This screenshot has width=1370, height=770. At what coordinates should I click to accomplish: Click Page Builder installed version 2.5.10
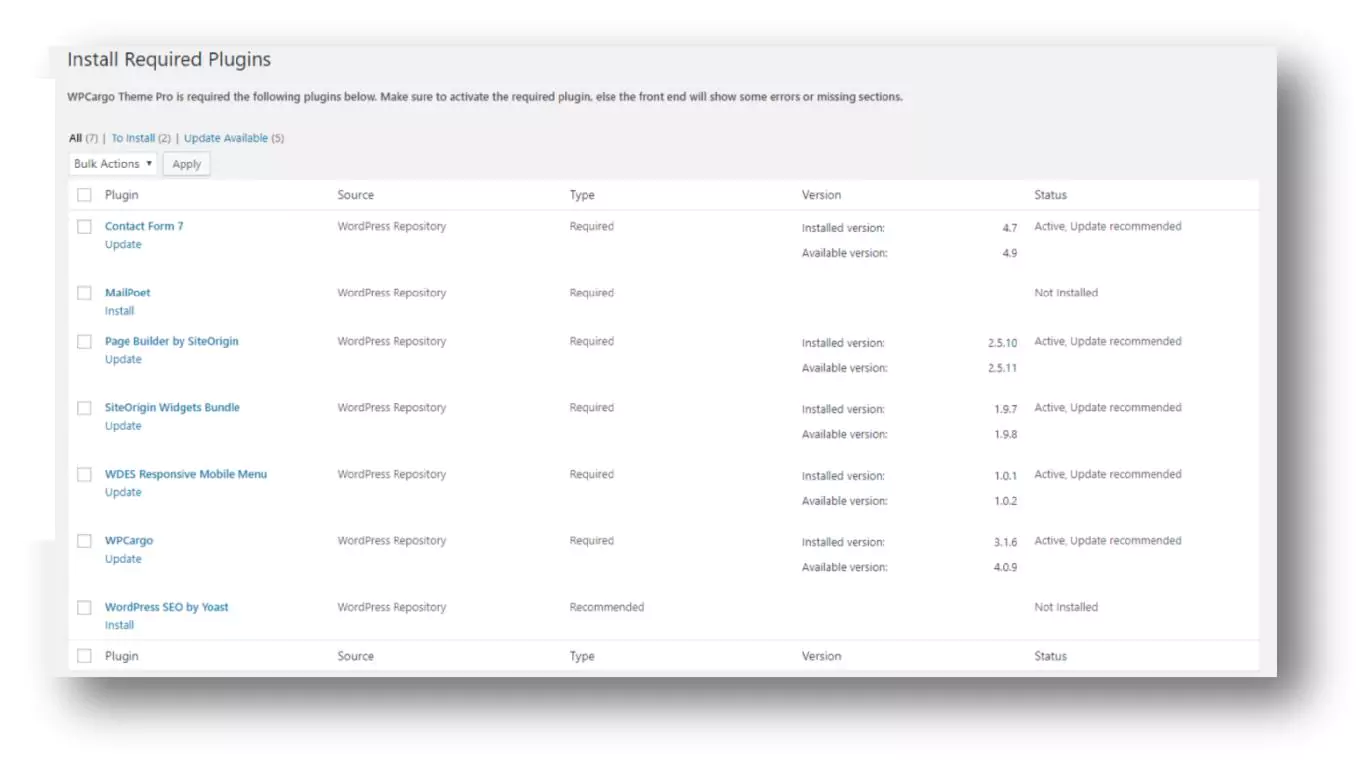pyautogui.click(x=1002, y=343)
